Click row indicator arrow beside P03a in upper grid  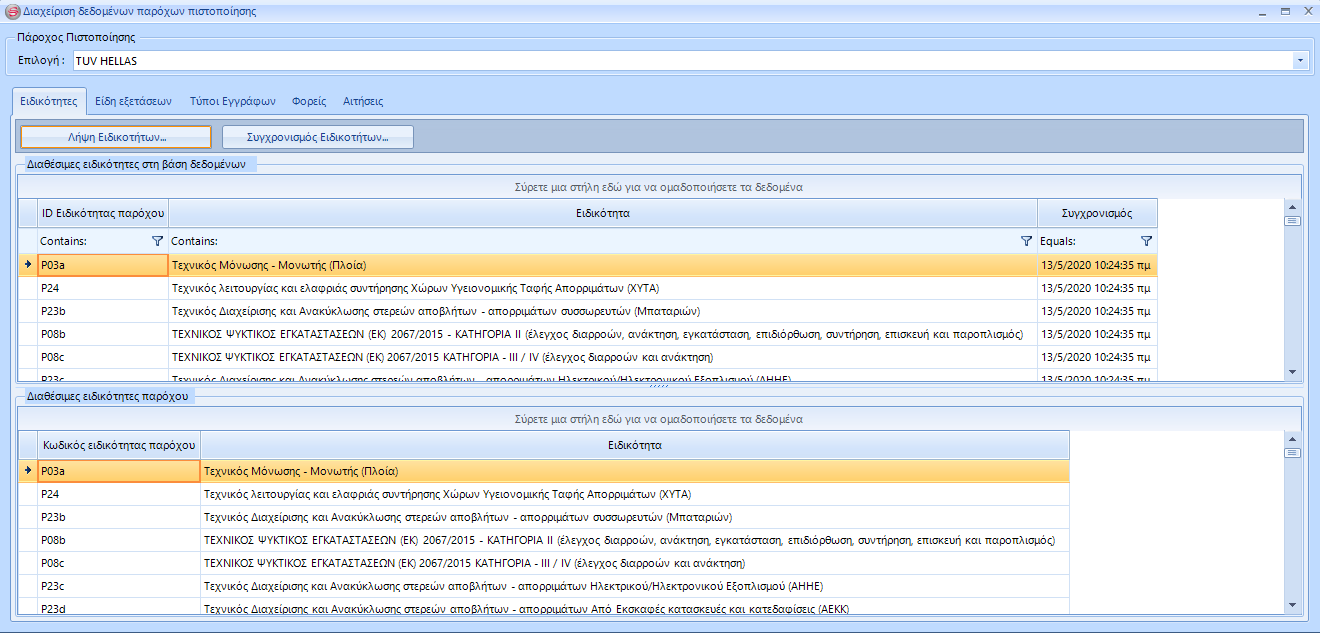click(x=28, y=265)
